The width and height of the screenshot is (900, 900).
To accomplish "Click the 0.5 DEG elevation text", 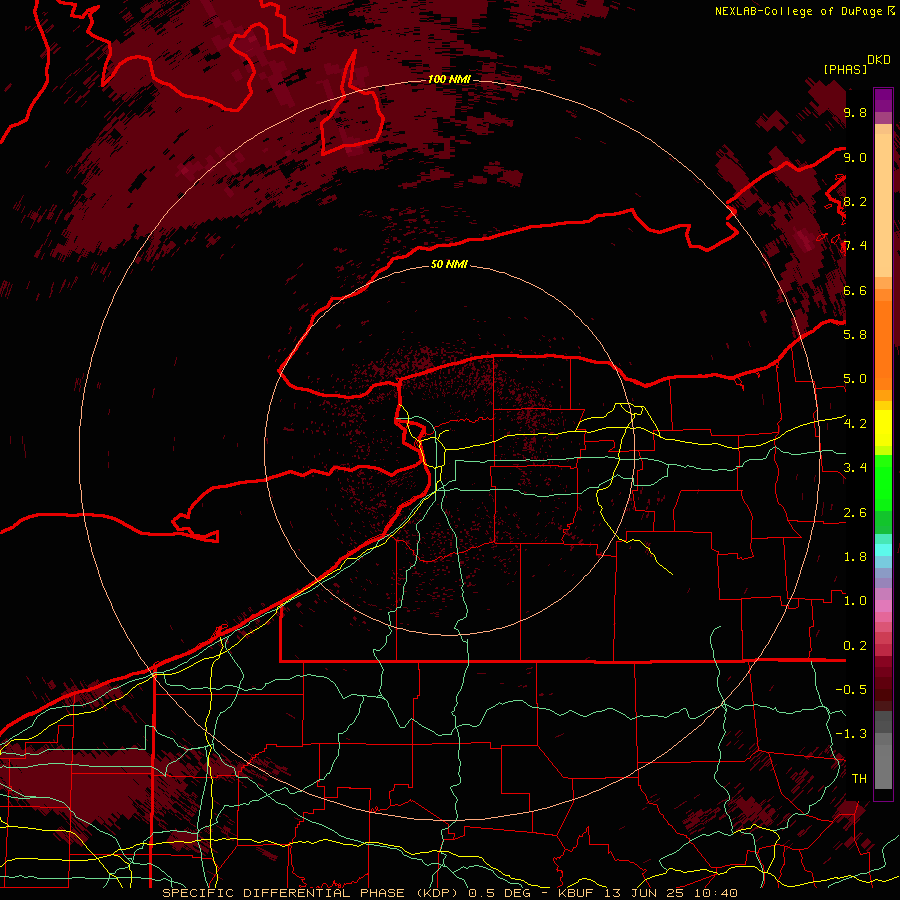I will point(499,893).
